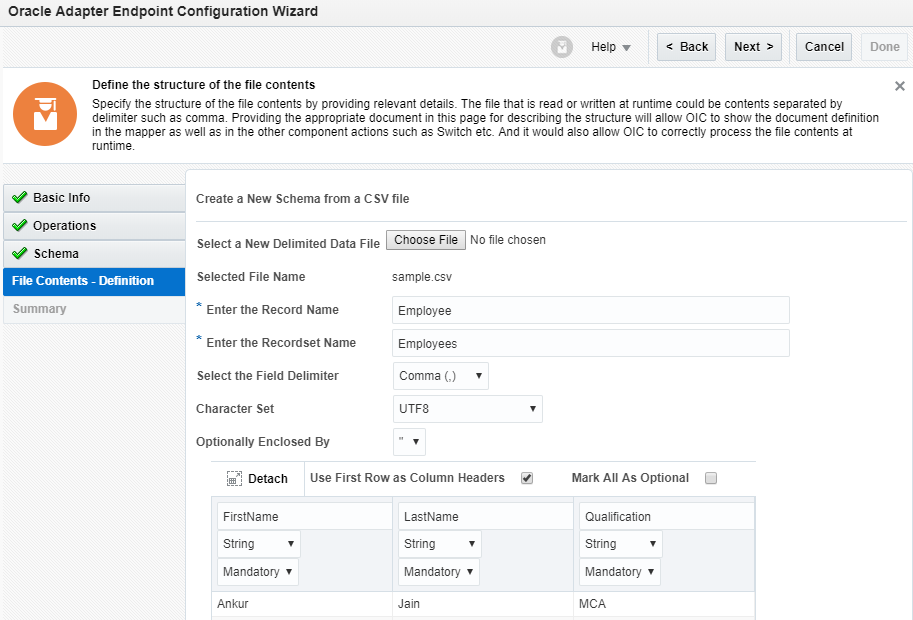Click the Schema green checkmark icon
This screenshot has height=620, width=913.
click(19, 254)
